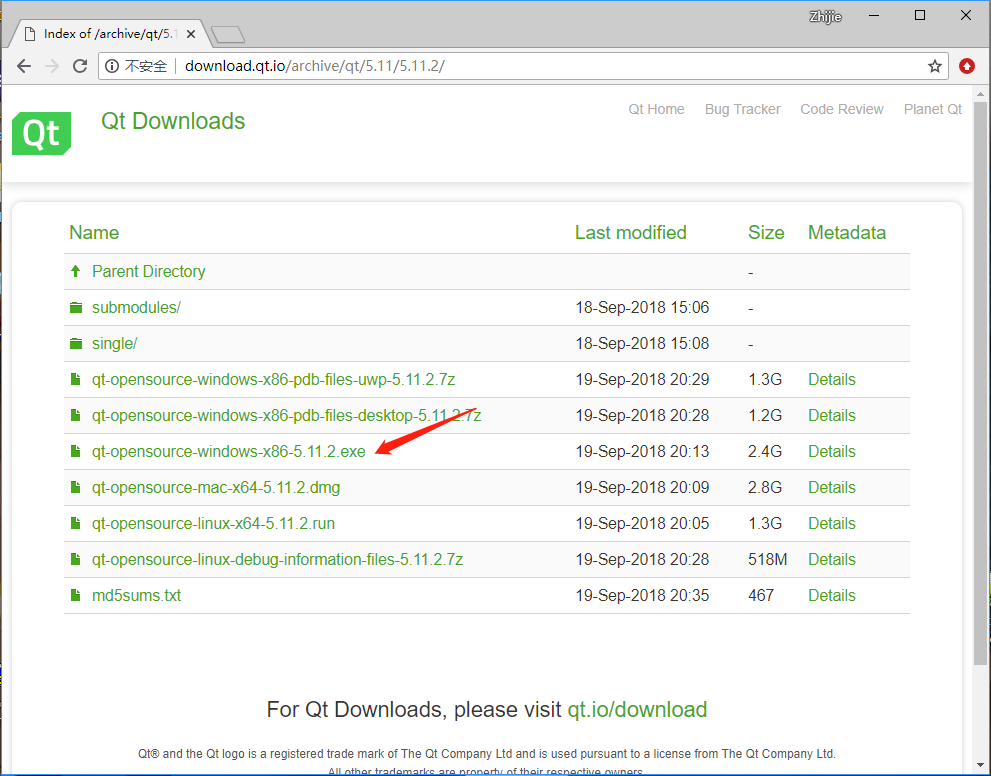
Task: Click file icon beside linux-x64-5.11.2.run
Action: pyautogui.click(x=76, y=523)
